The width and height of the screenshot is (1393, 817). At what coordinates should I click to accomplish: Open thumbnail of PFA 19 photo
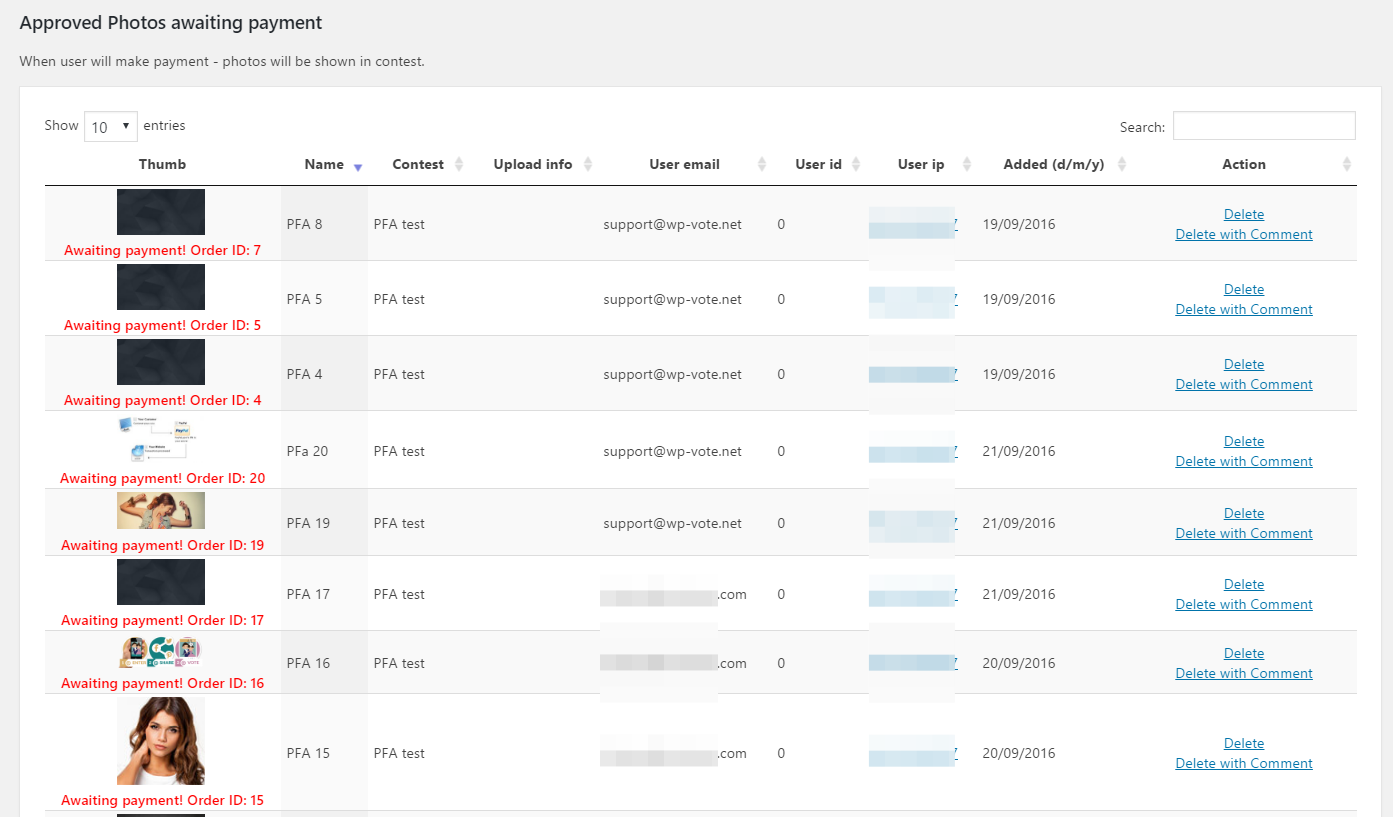click(161, 510)
